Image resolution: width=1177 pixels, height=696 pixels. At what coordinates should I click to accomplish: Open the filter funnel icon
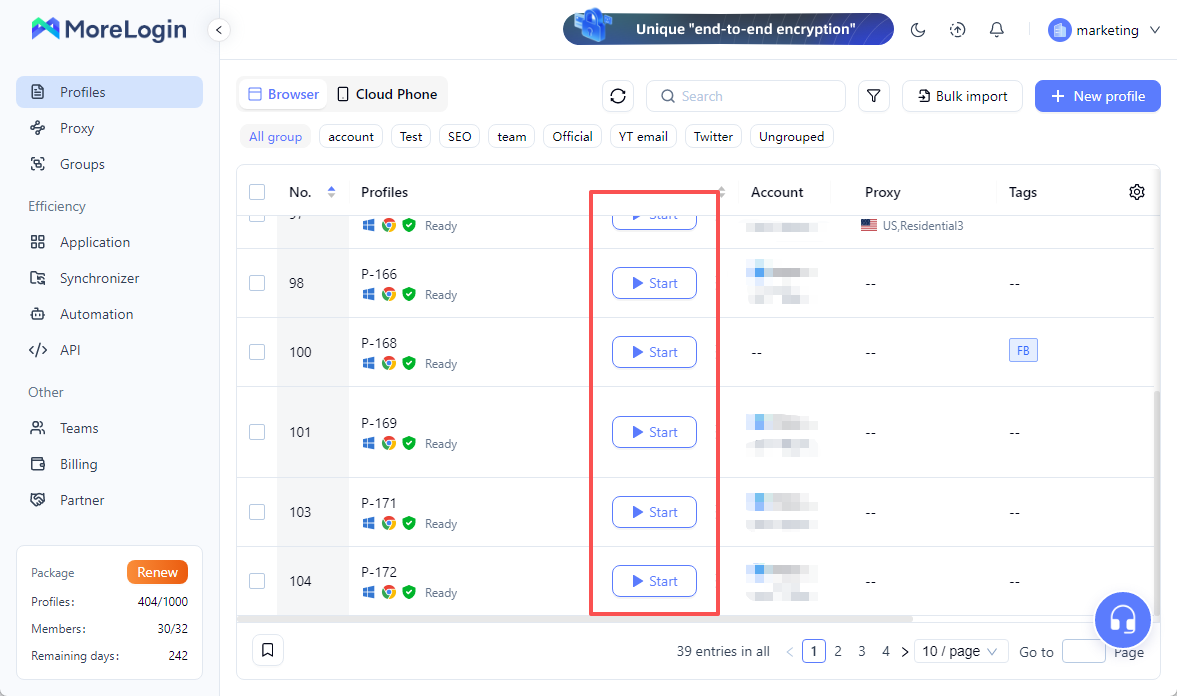point(874,96)
